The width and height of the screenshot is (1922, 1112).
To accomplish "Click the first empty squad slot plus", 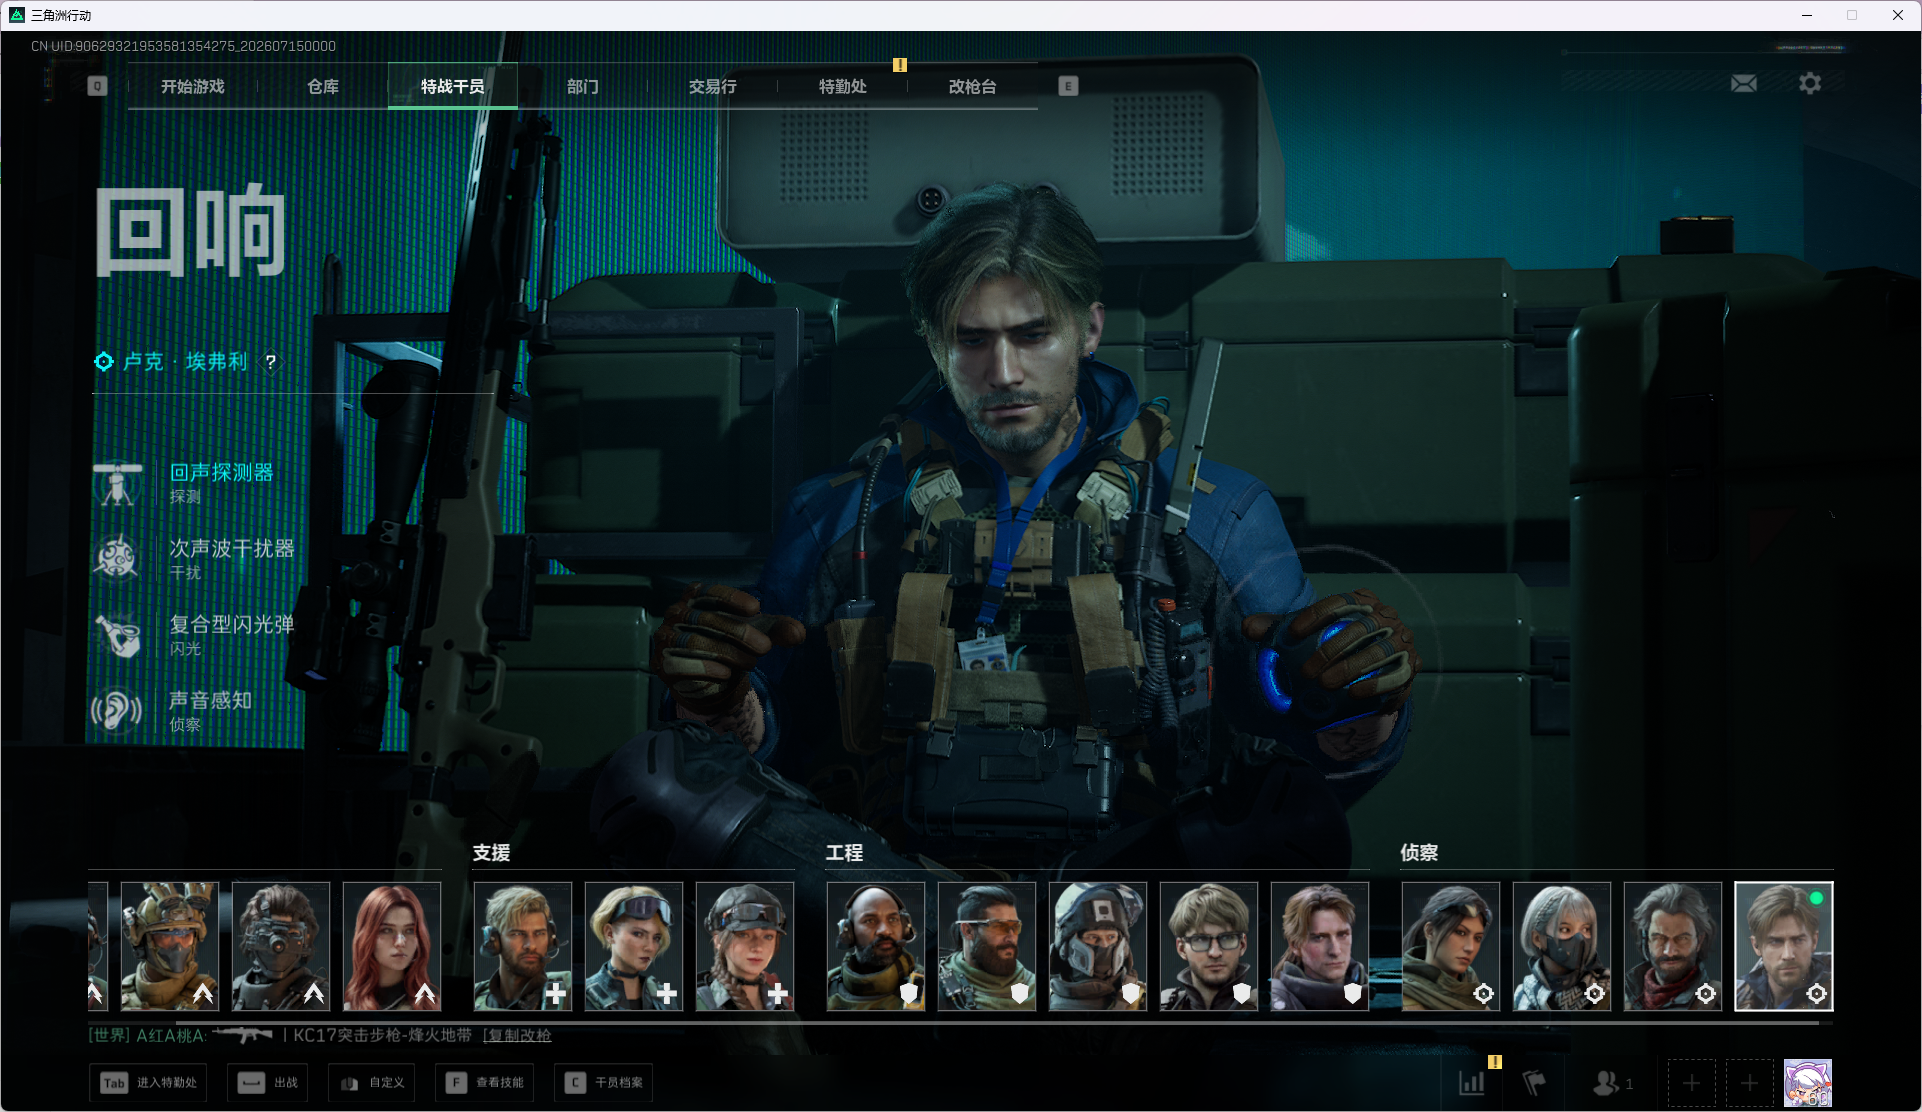I will click(1691, 1083).
